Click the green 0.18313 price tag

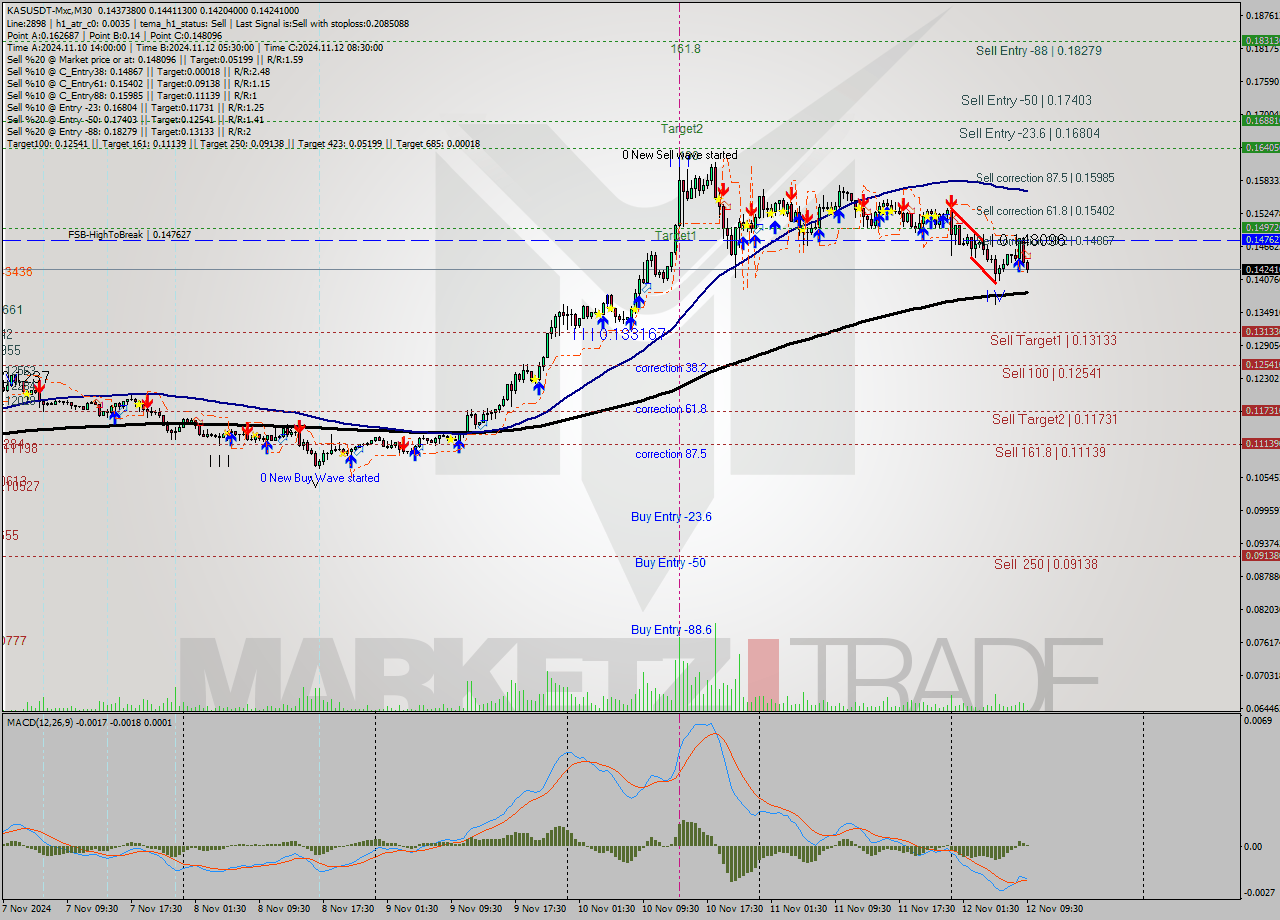(x=1260, y=41)
